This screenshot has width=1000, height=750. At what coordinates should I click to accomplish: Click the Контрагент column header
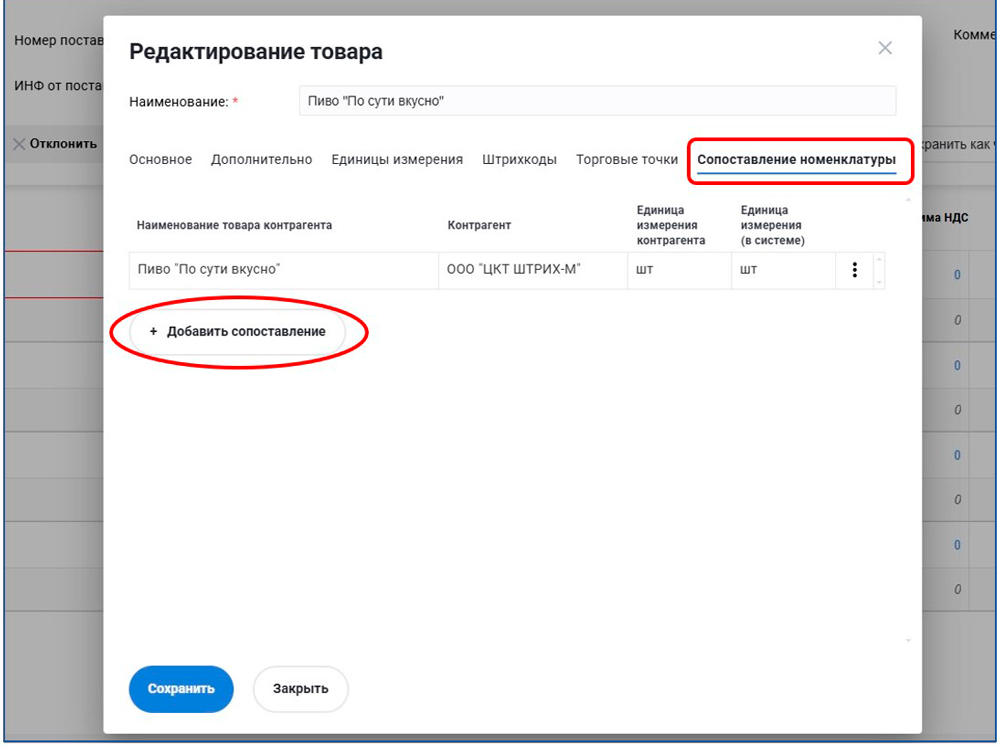point(479,225)
